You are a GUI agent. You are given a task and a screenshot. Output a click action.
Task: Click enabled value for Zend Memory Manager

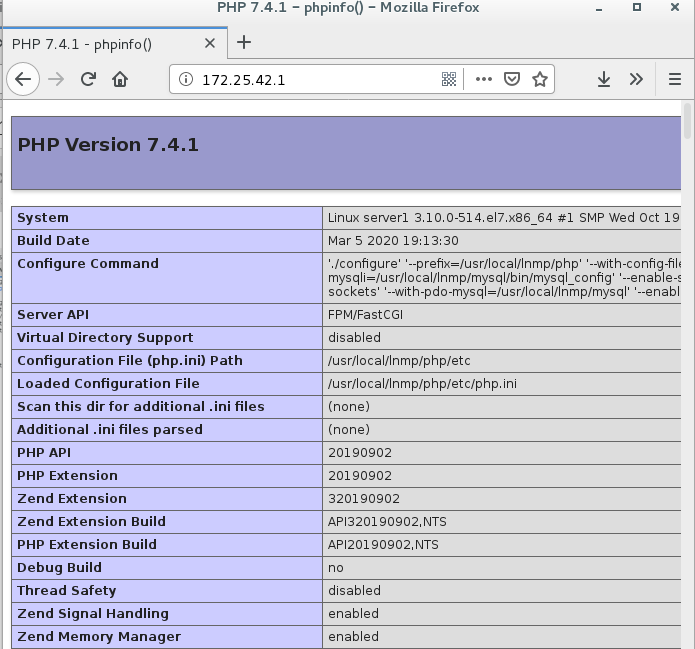pyautogui.click(x=353, y=637)
